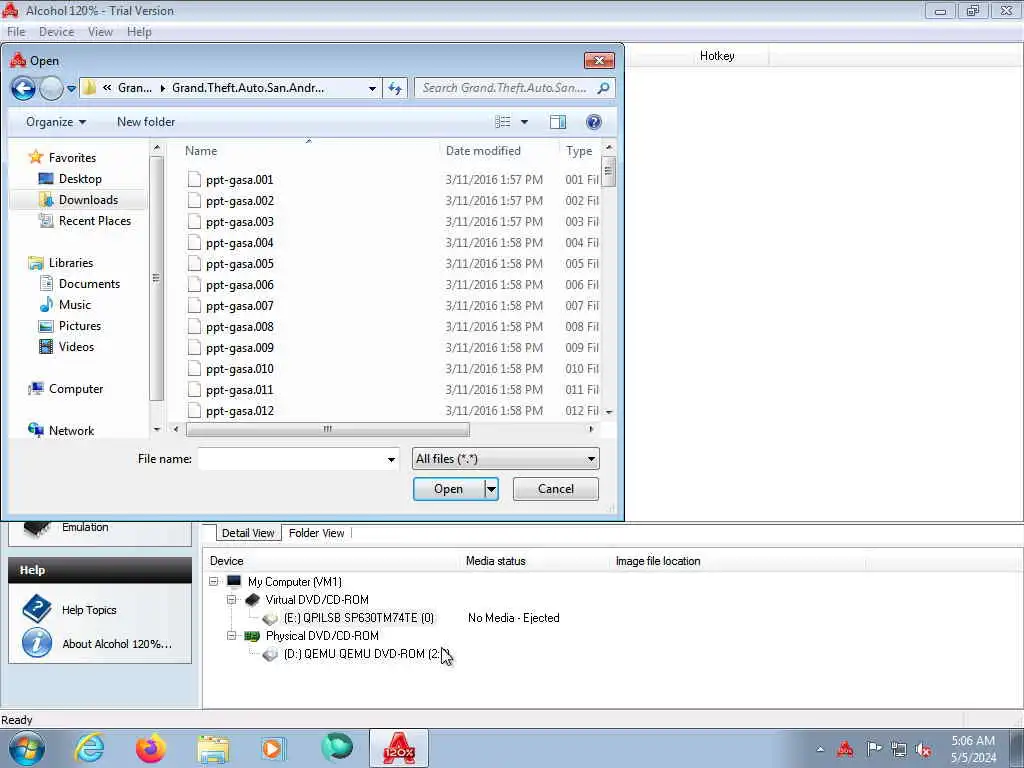
Task: Launch Internet Explorer from taskbar
Action: (x=89, y=748)
